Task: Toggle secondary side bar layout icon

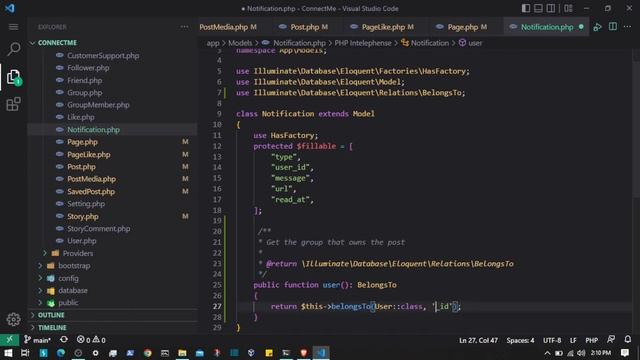Action: click(551, 8)
